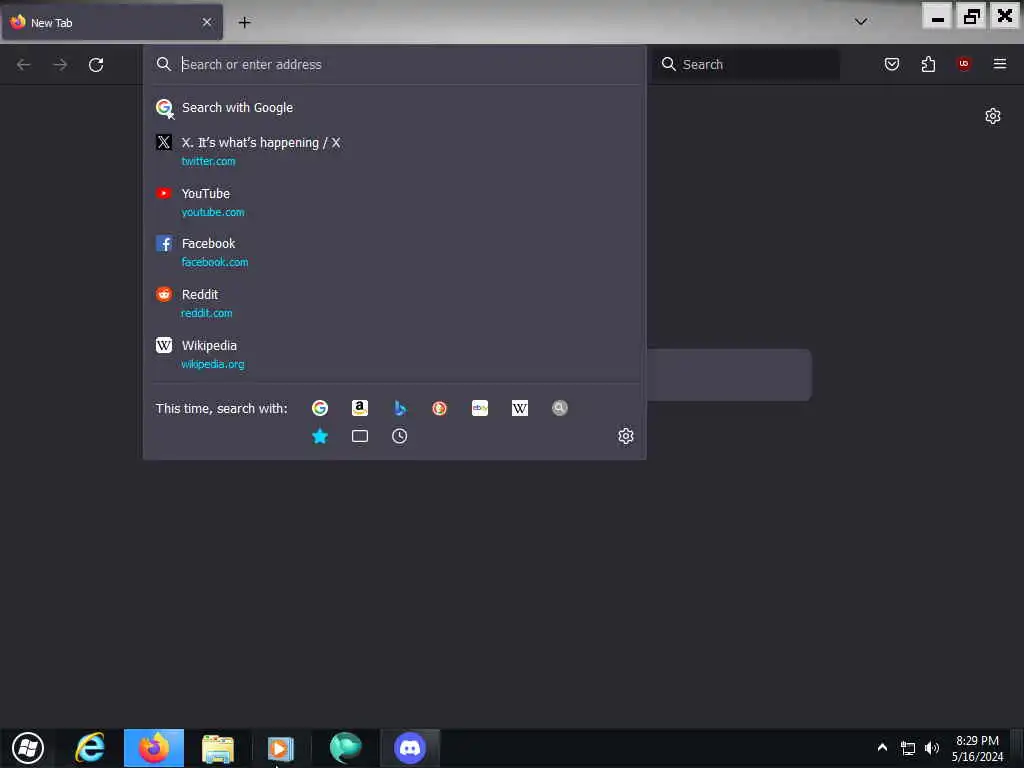Open Discord from the taskbar
This screenshot has height=768, width=1024.
click(x=410, y=748)
